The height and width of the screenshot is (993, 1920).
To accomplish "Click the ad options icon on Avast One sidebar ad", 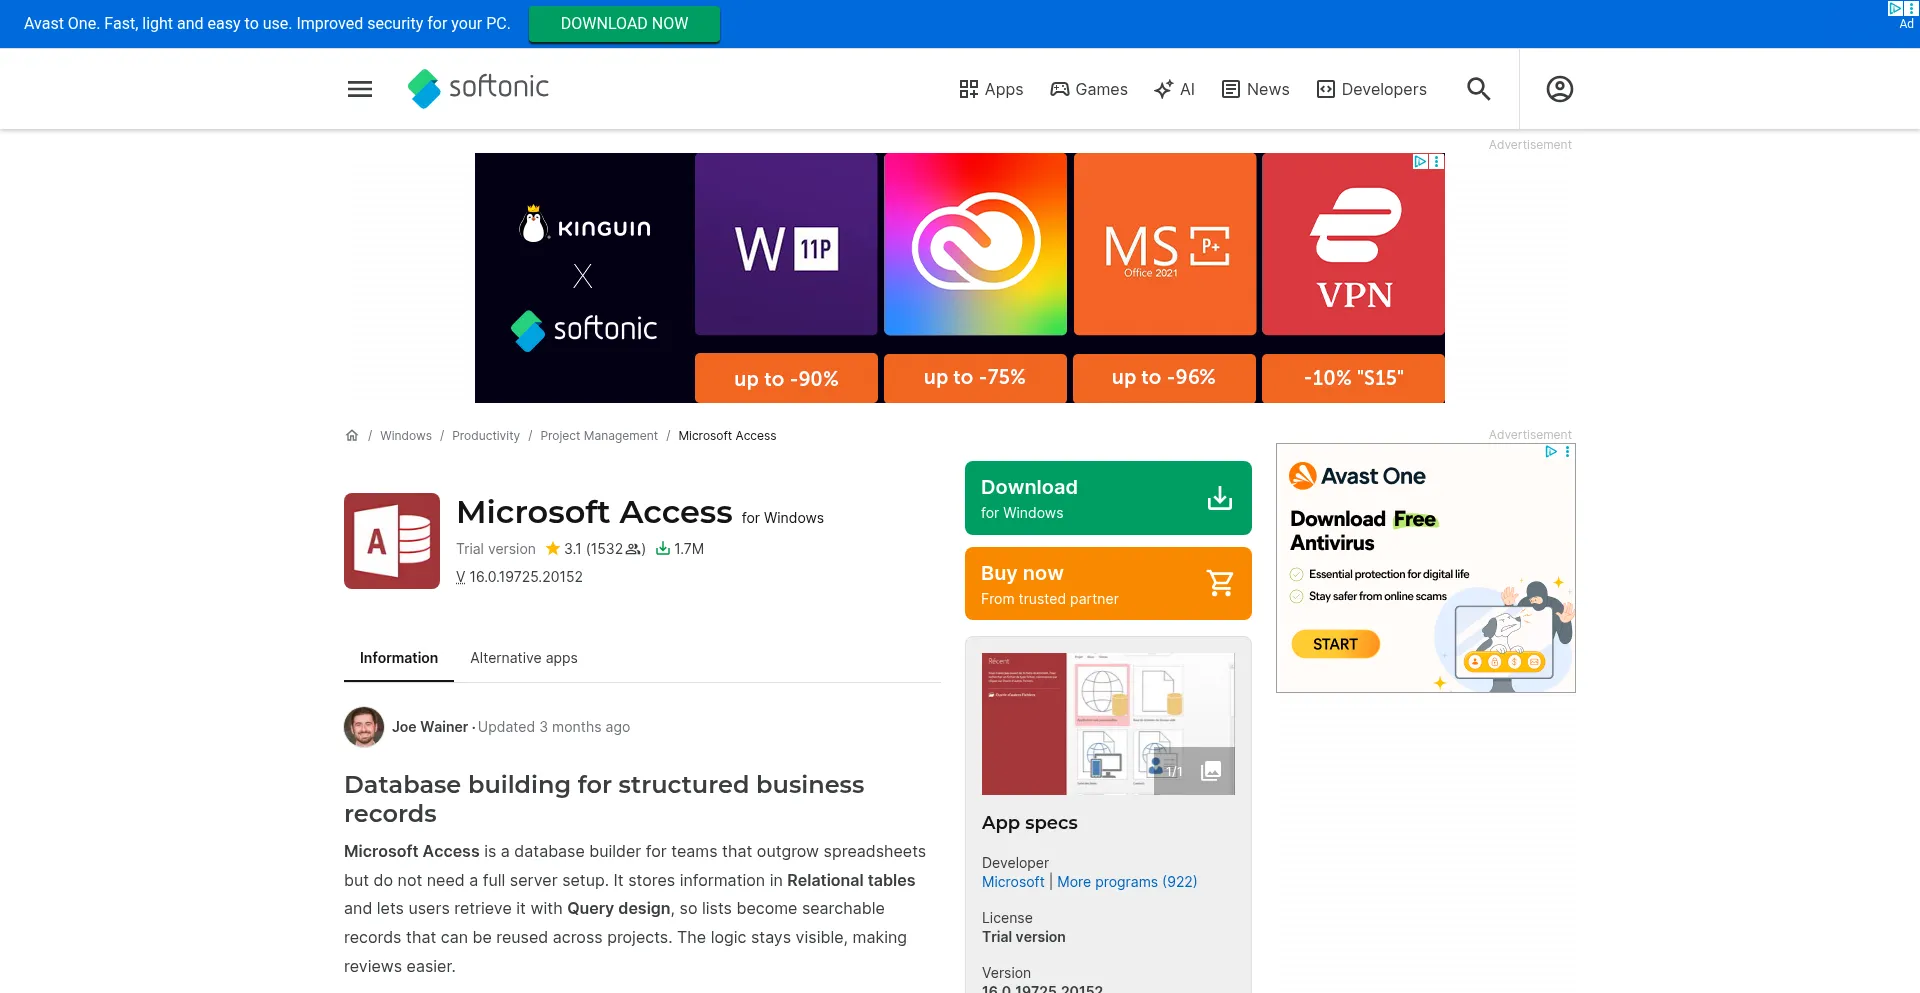I will [x=1567, y=452].
